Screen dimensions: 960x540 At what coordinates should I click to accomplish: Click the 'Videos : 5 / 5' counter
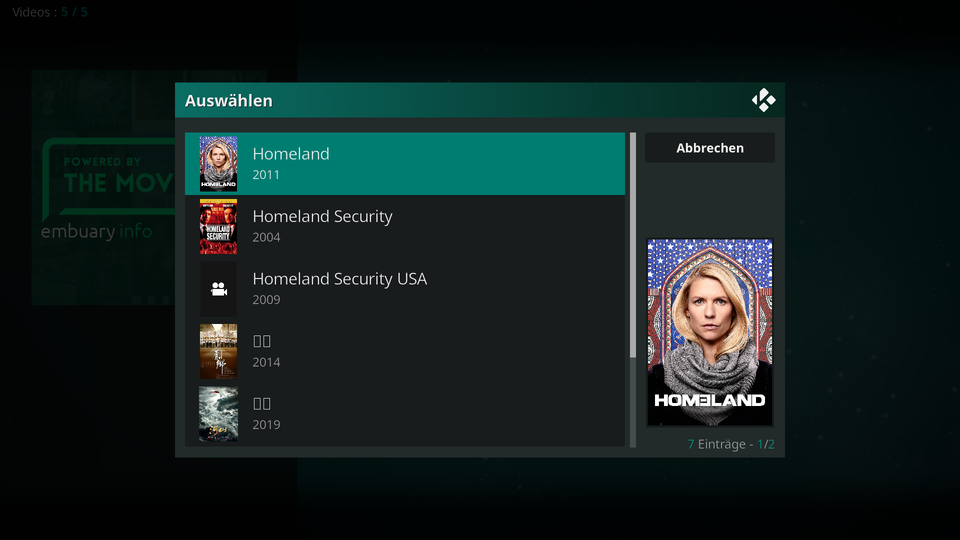tap(50, 12)
